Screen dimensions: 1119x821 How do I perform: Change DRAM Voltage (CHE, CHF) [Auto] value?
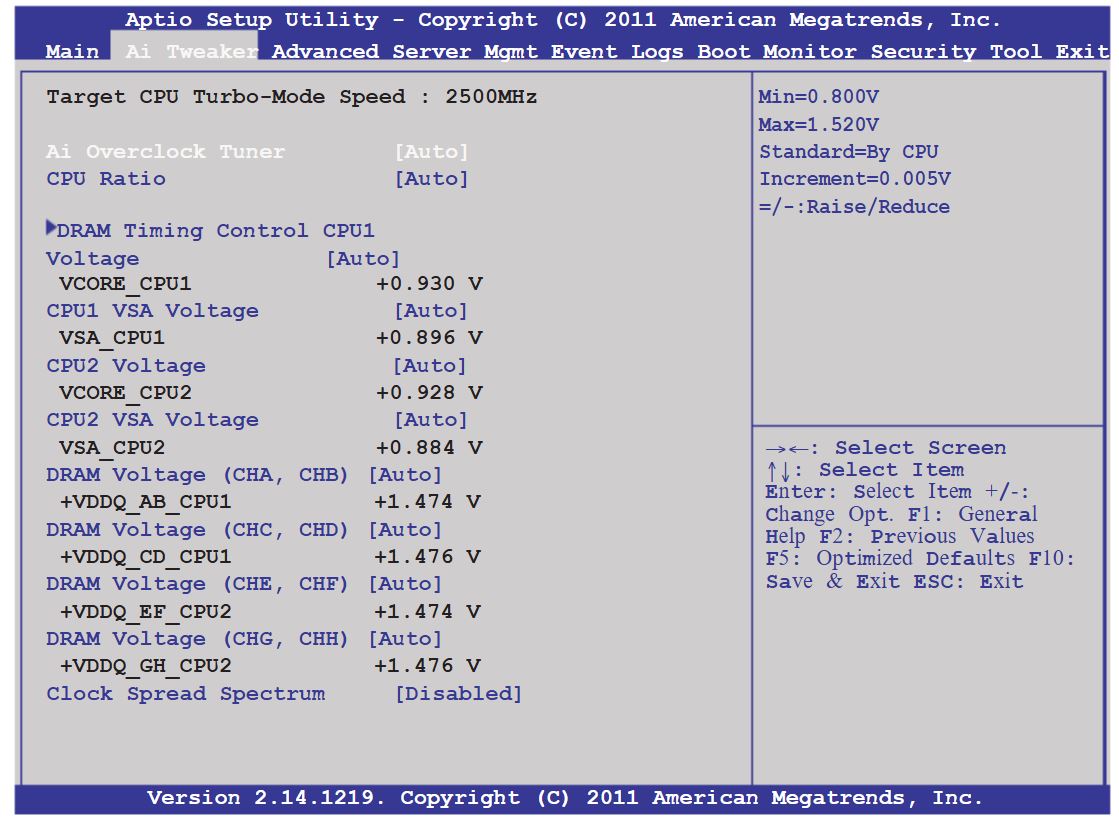pos(405,584)
